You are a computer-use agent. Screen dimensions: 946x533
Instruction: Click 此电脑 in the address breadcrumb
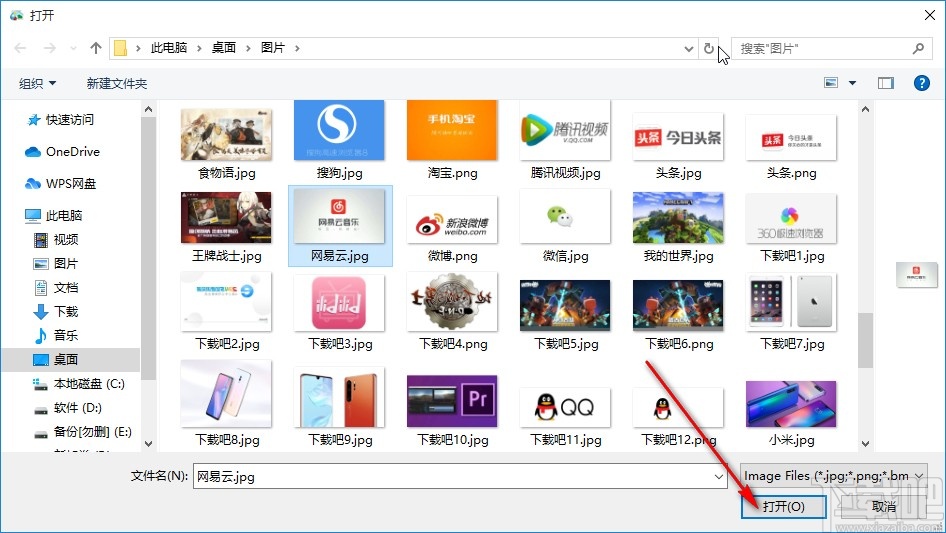click(x=168, y=48)
